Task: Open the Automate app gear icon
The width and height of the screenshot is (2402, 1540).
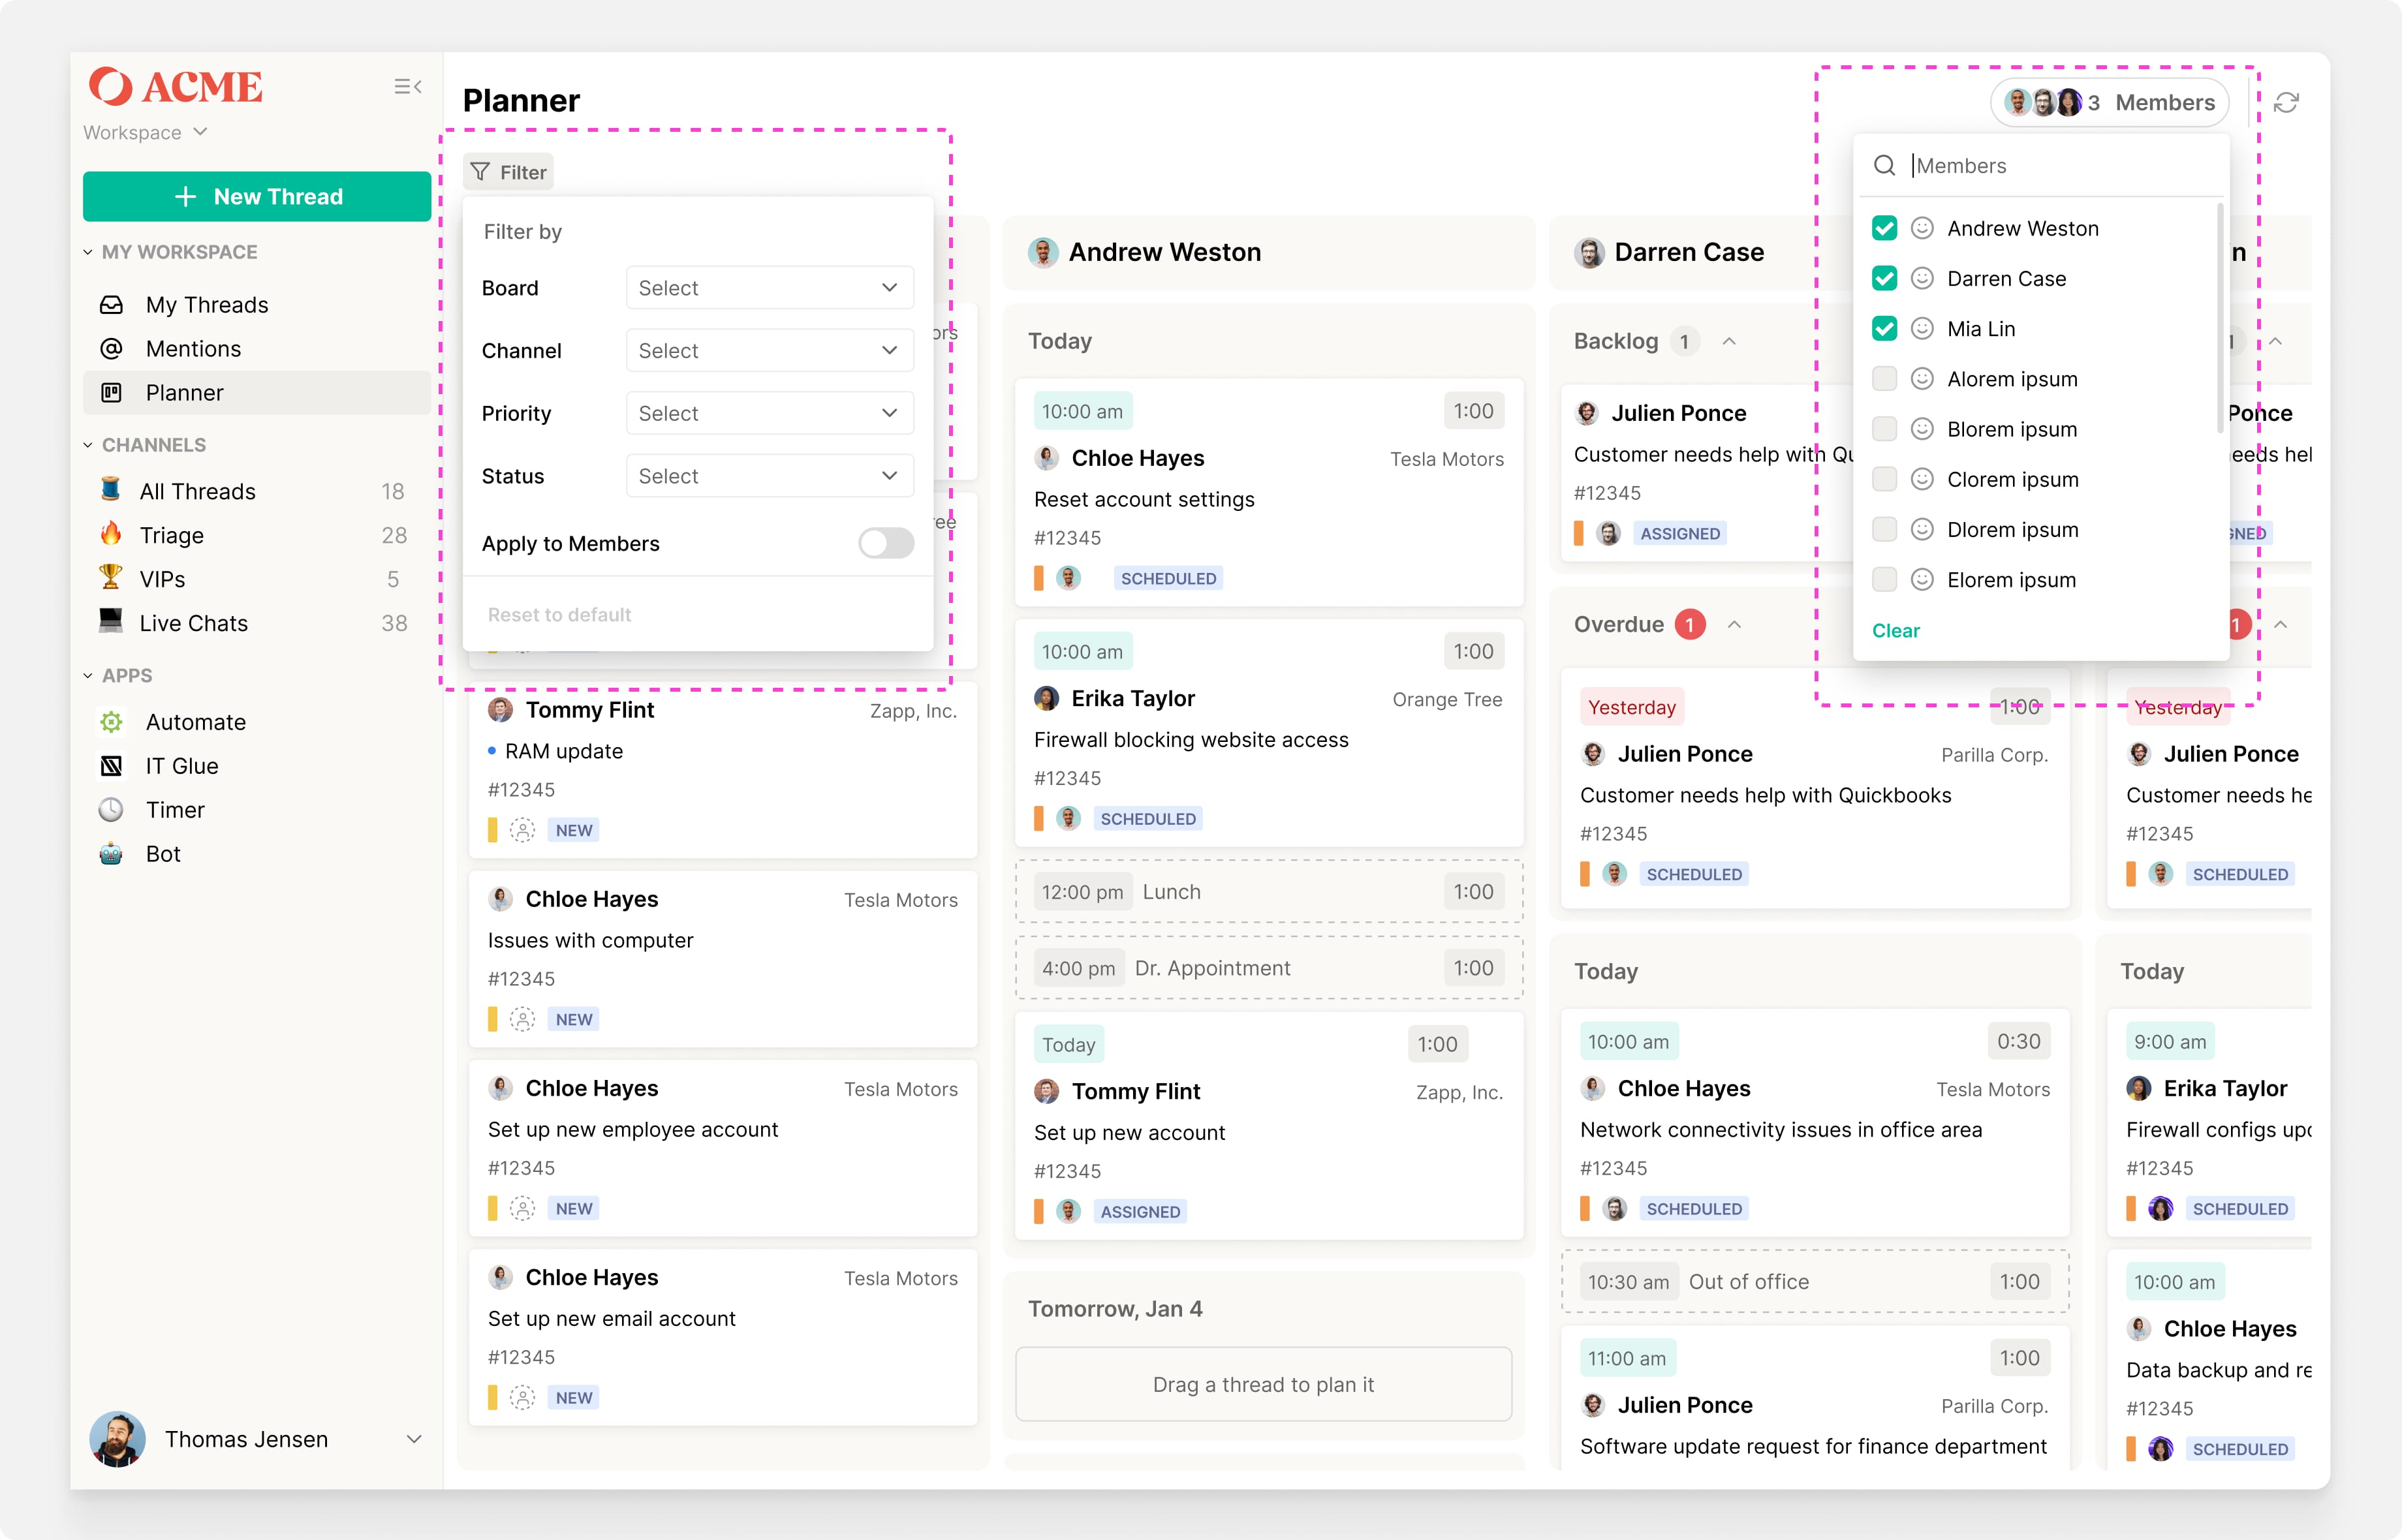Action: pyautogui.click(x=112, y=722)
